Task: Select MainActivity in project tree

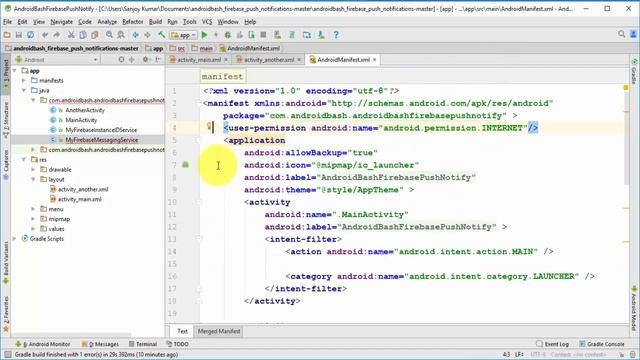Action: pyautogui.click(x=81, y=120)
